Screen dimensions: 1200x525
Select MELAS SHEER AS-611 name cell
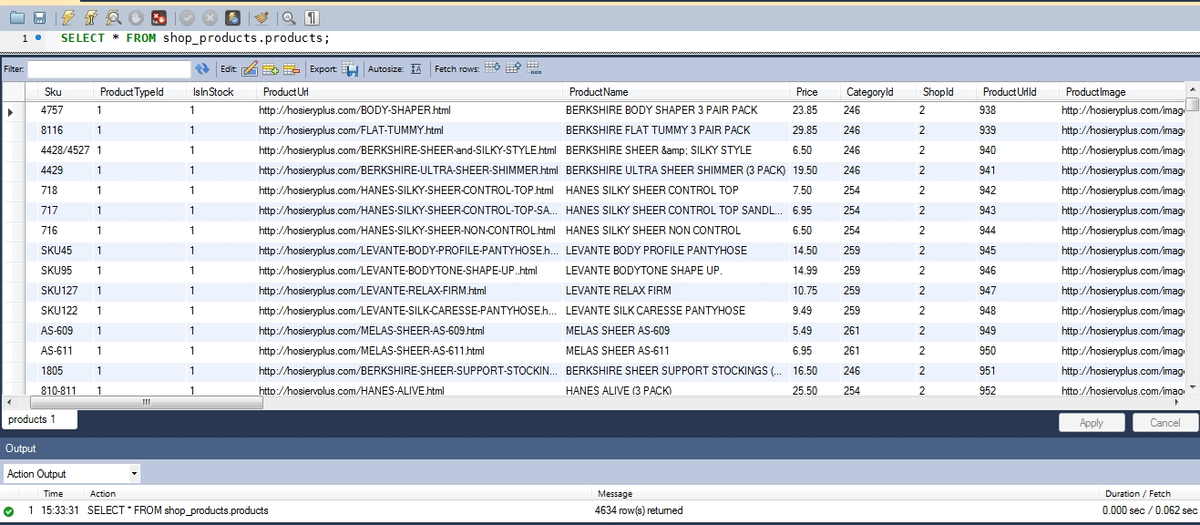click(676, 350)
